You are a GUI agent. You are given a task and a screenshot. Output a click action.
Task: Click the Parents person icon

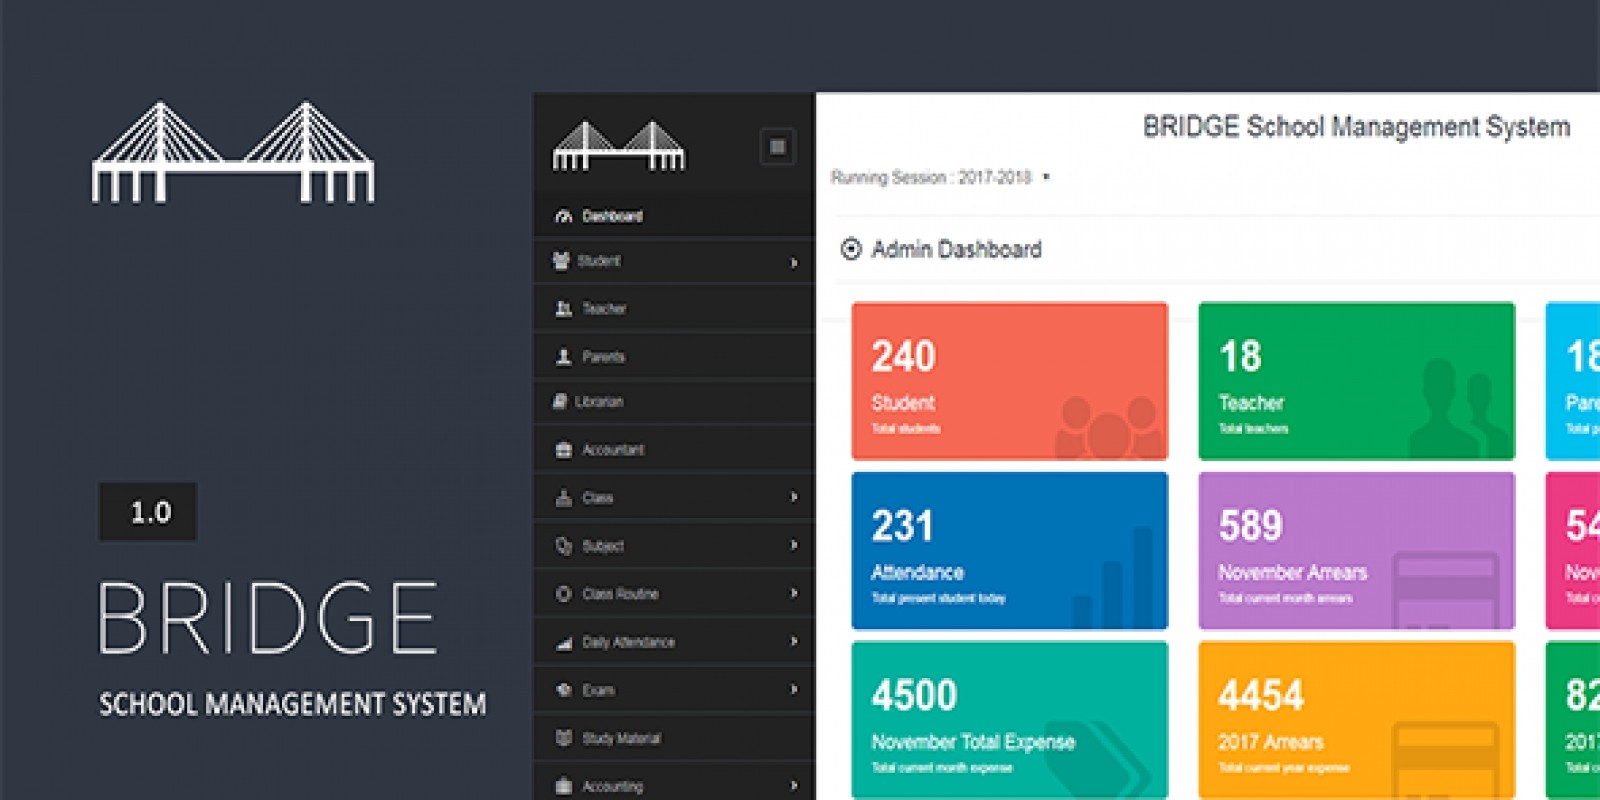(x=564, y=357)
